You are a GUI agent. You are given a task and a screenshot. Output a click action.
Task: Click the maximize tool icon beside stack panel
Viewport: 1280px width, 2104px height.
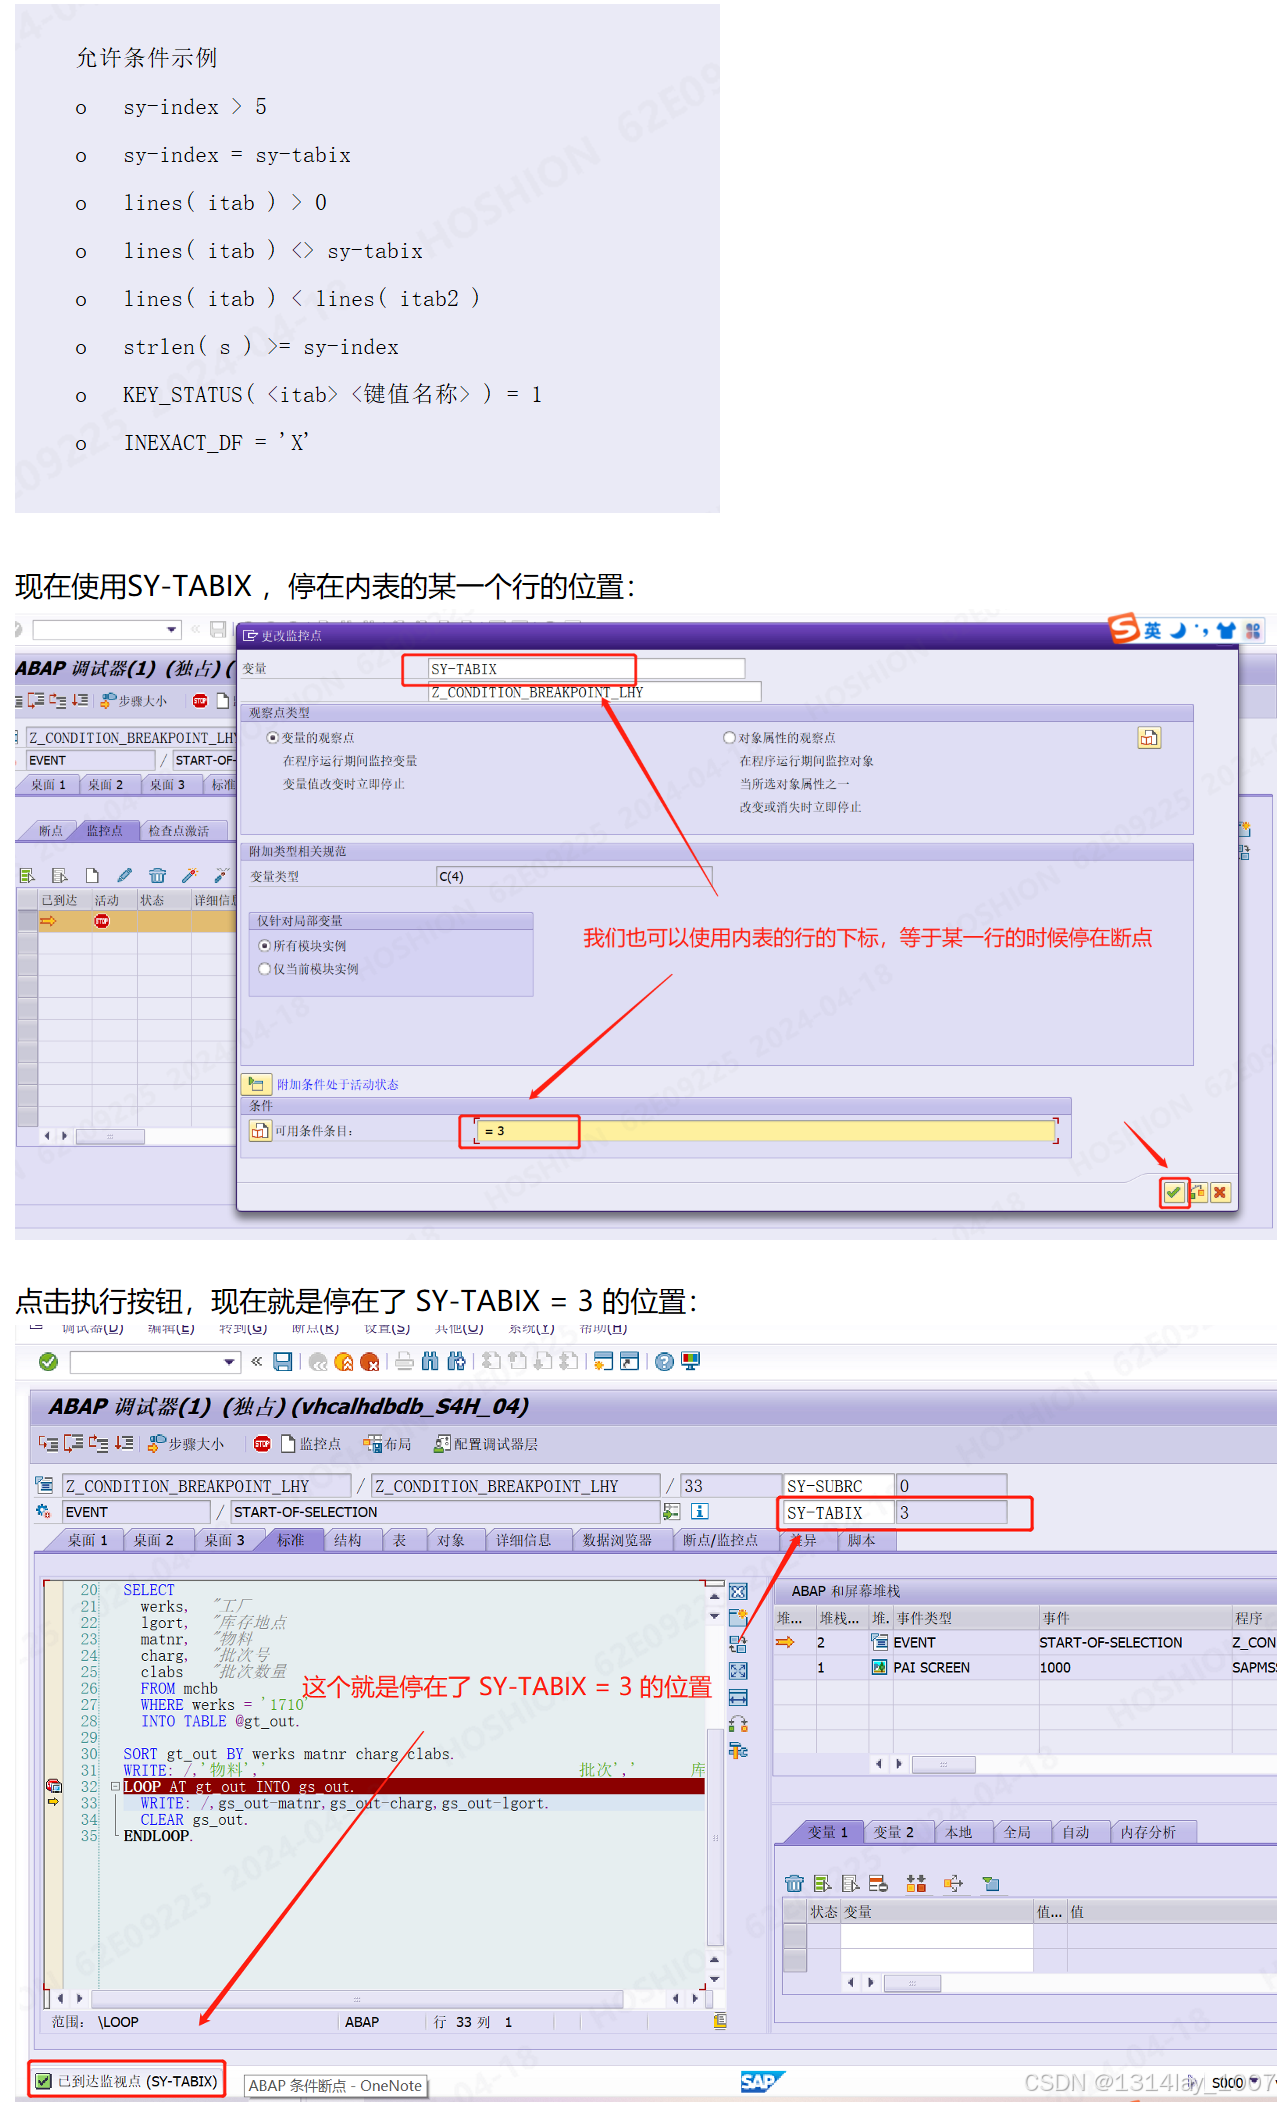[738, 1670]
